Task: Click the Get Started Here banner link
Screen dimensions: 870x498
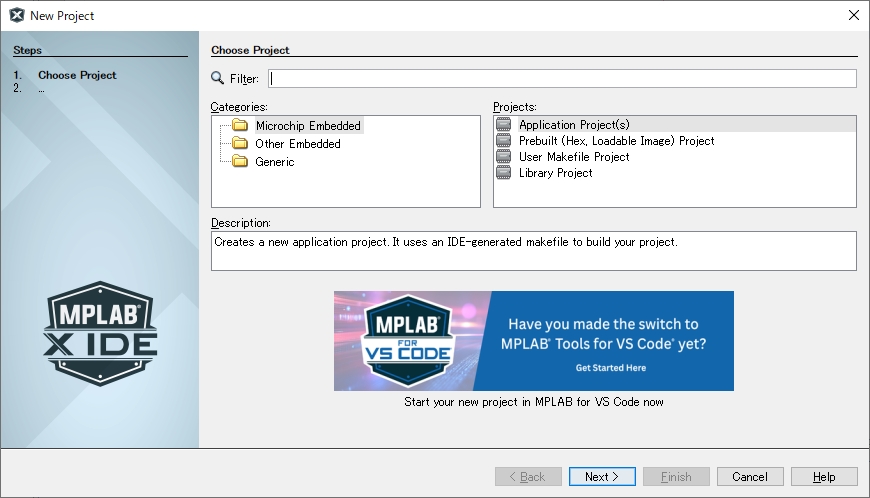Action: (x=610, y=368)
